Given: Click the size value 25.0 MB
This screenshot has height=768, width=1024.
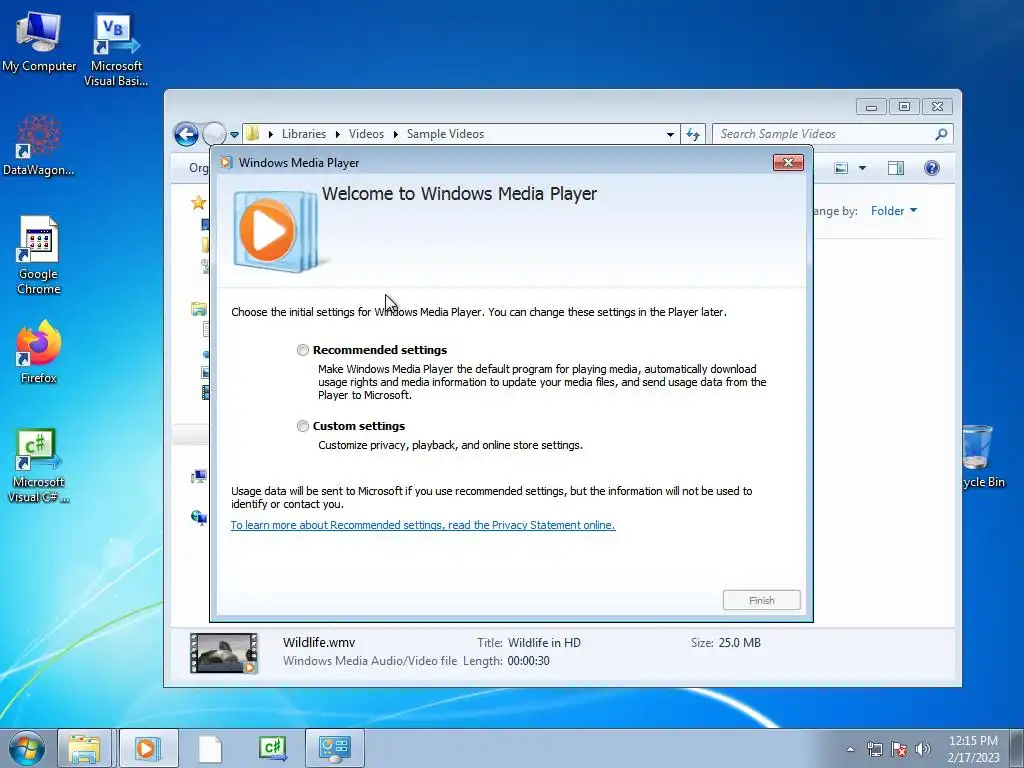Looking at the screenshot, I should pos(739,643).
